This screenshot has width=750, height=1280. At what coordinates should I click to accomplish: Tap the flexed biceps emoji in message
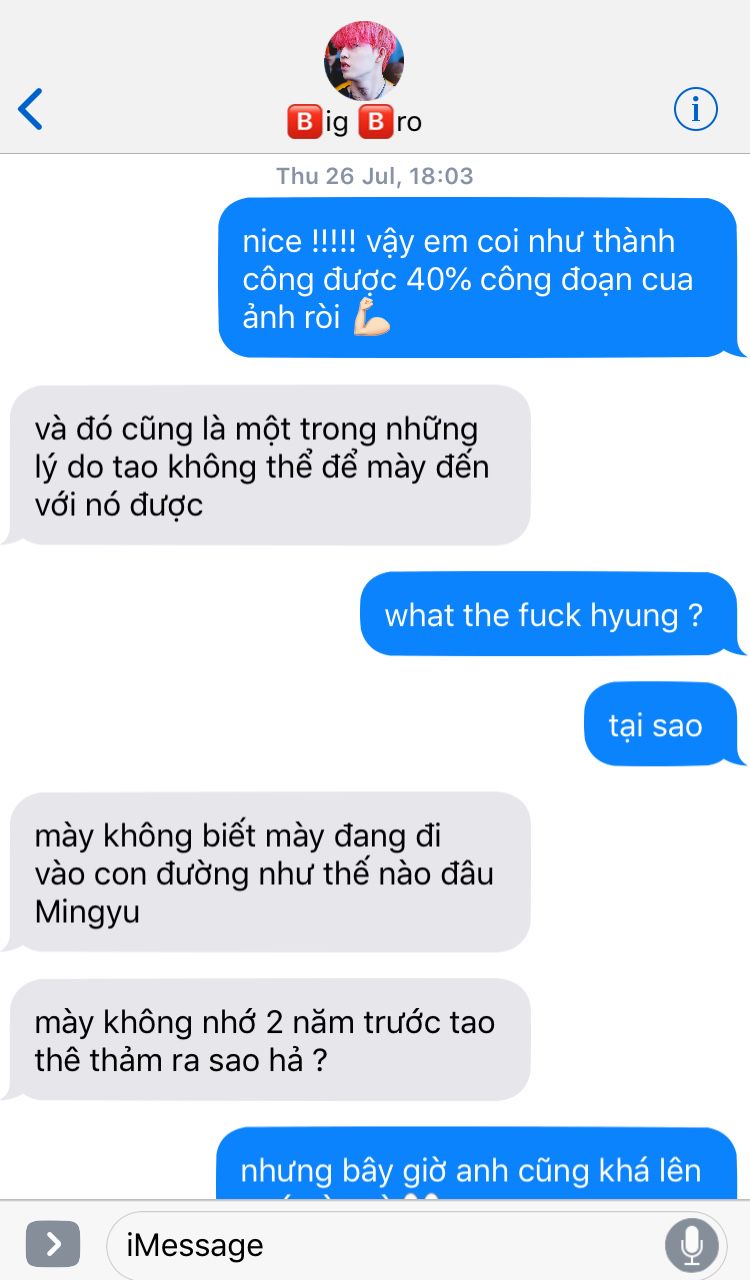pos(371,317)
